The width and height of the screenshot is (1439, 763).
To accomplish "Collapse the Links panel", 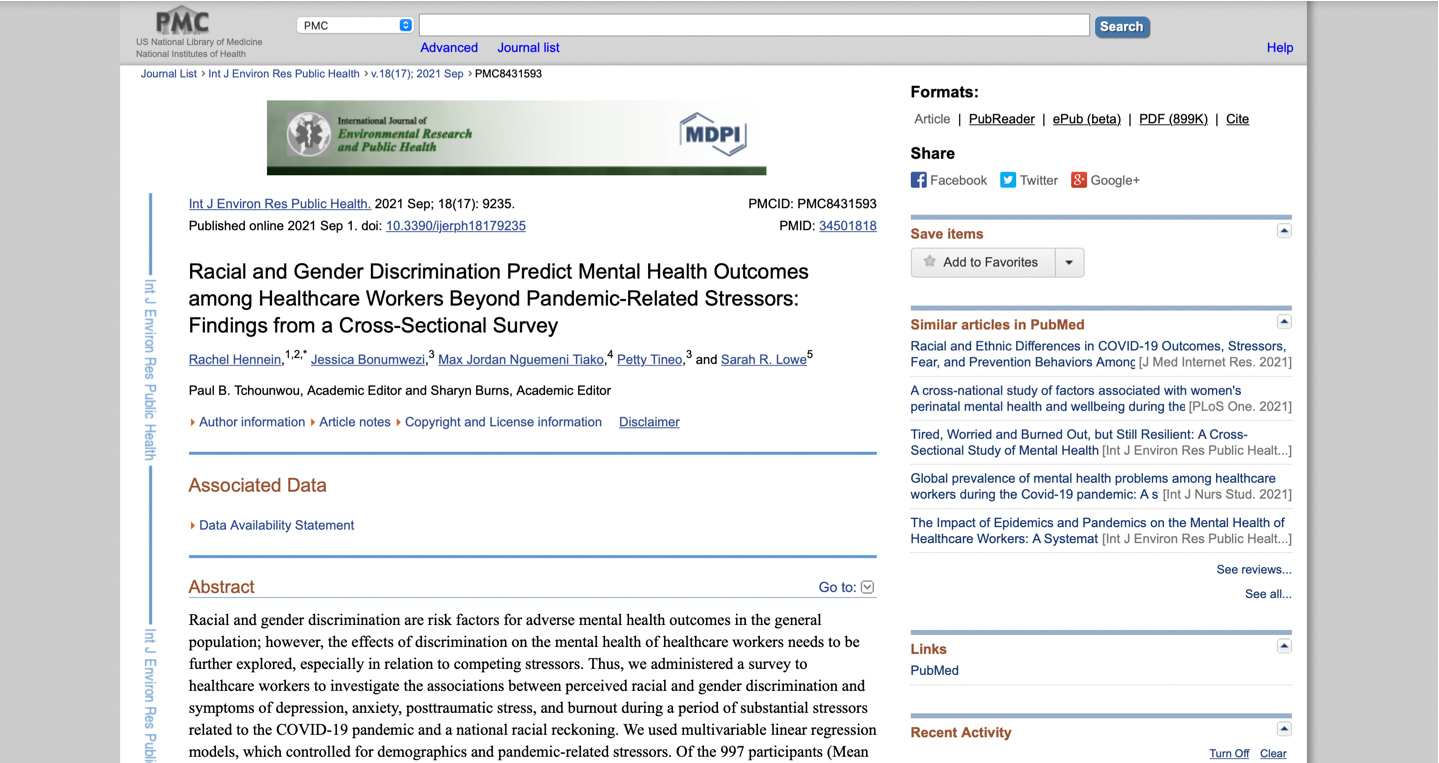I will (1284, 647).
